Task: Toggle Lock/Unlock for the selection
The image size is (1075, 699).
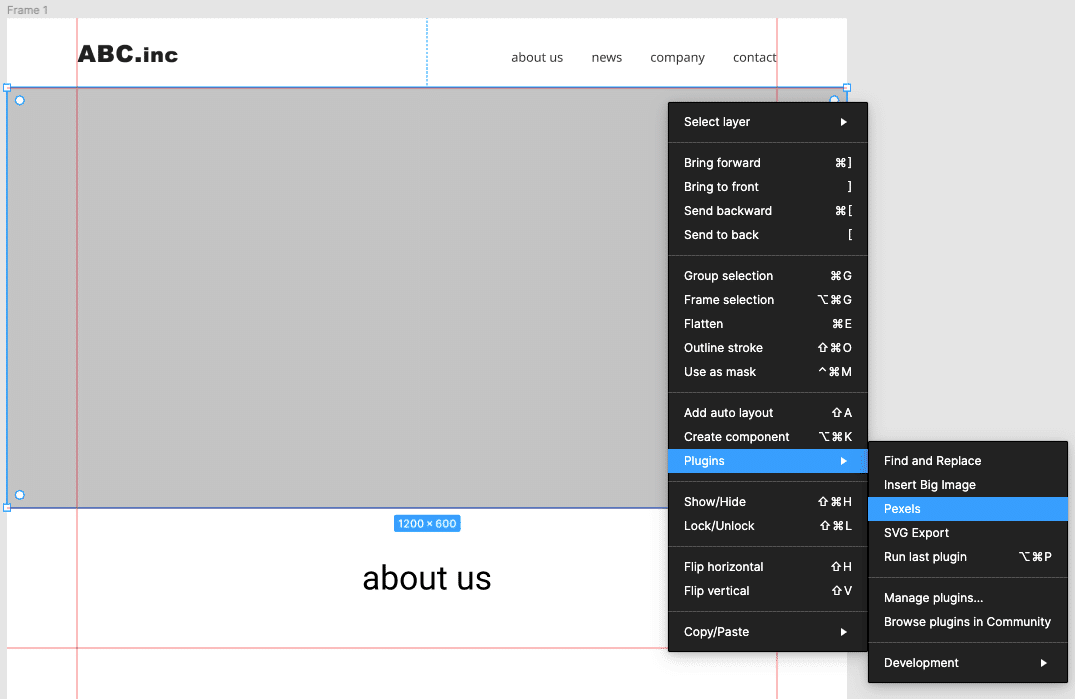Action: click(x=768, y=526)
